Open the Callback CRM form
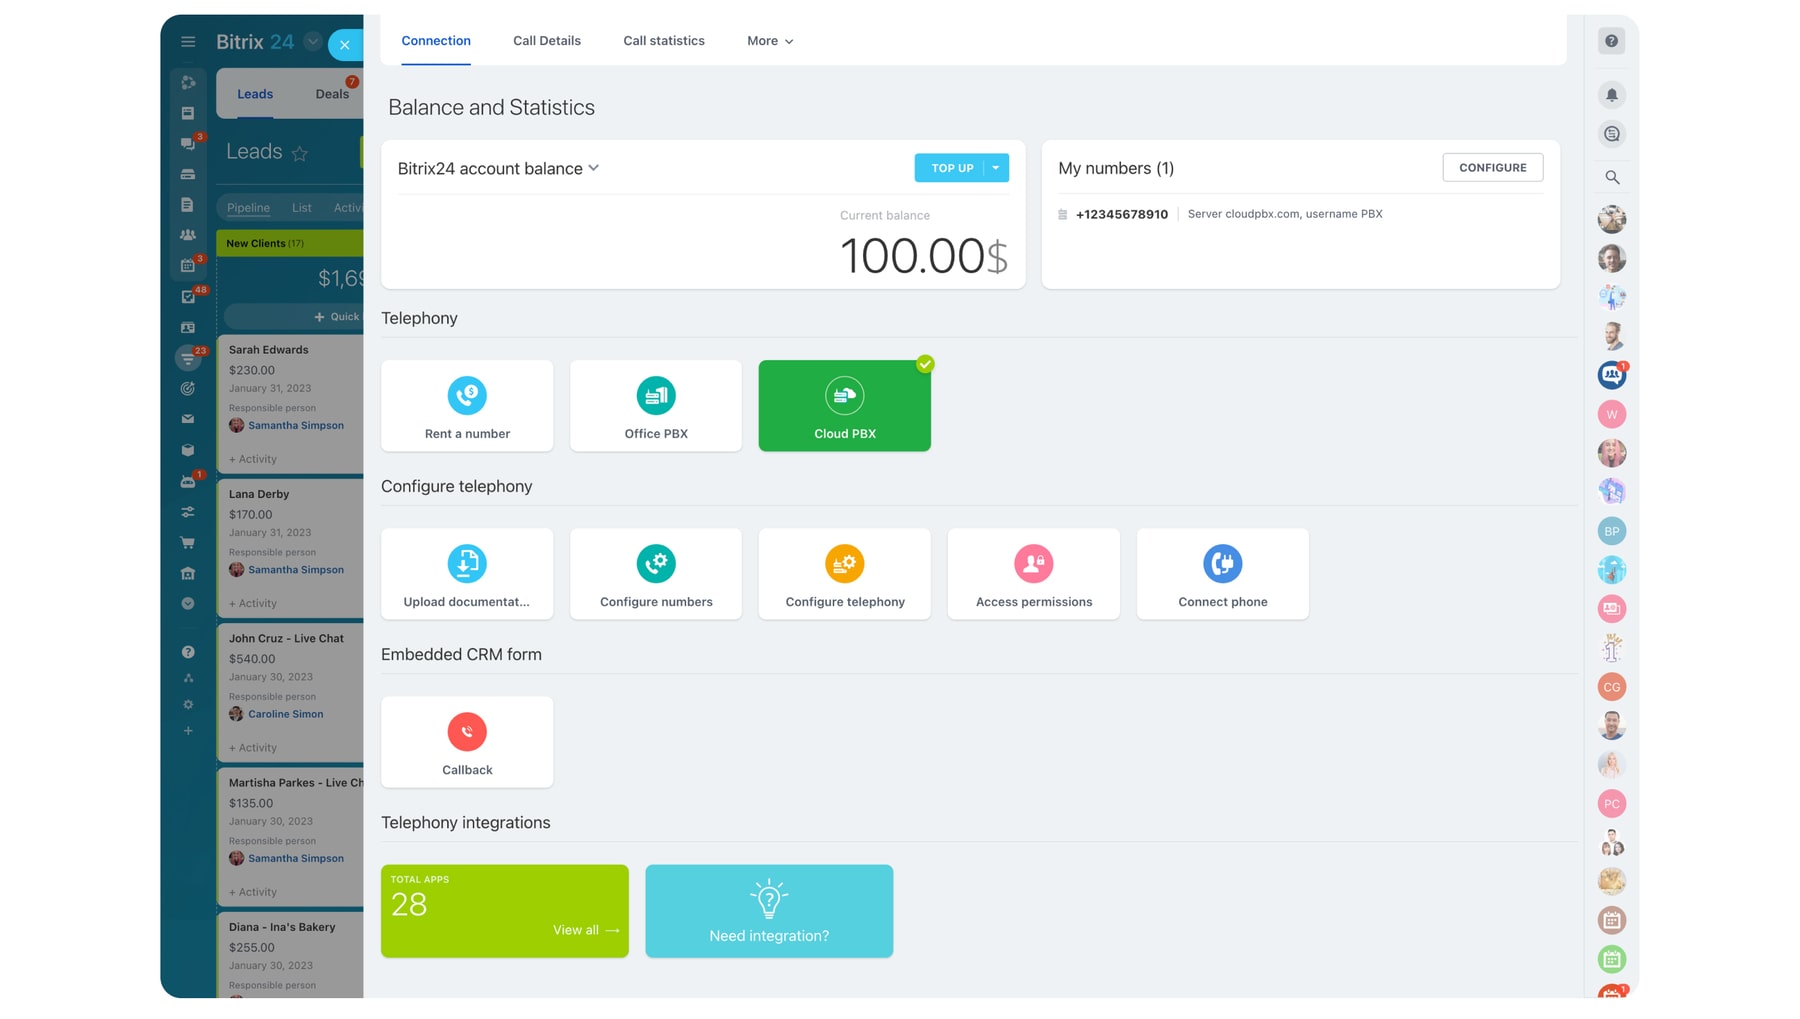 (466, 742)
